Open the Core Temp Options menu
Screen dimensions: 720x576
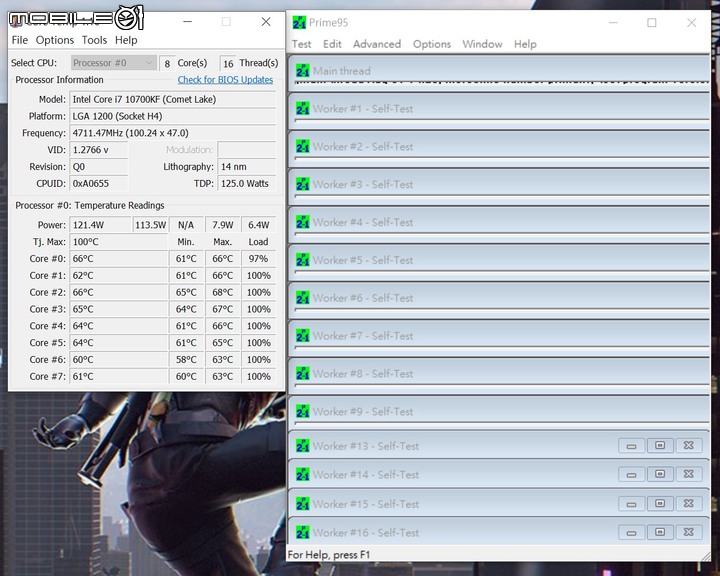tap(55, 40)
